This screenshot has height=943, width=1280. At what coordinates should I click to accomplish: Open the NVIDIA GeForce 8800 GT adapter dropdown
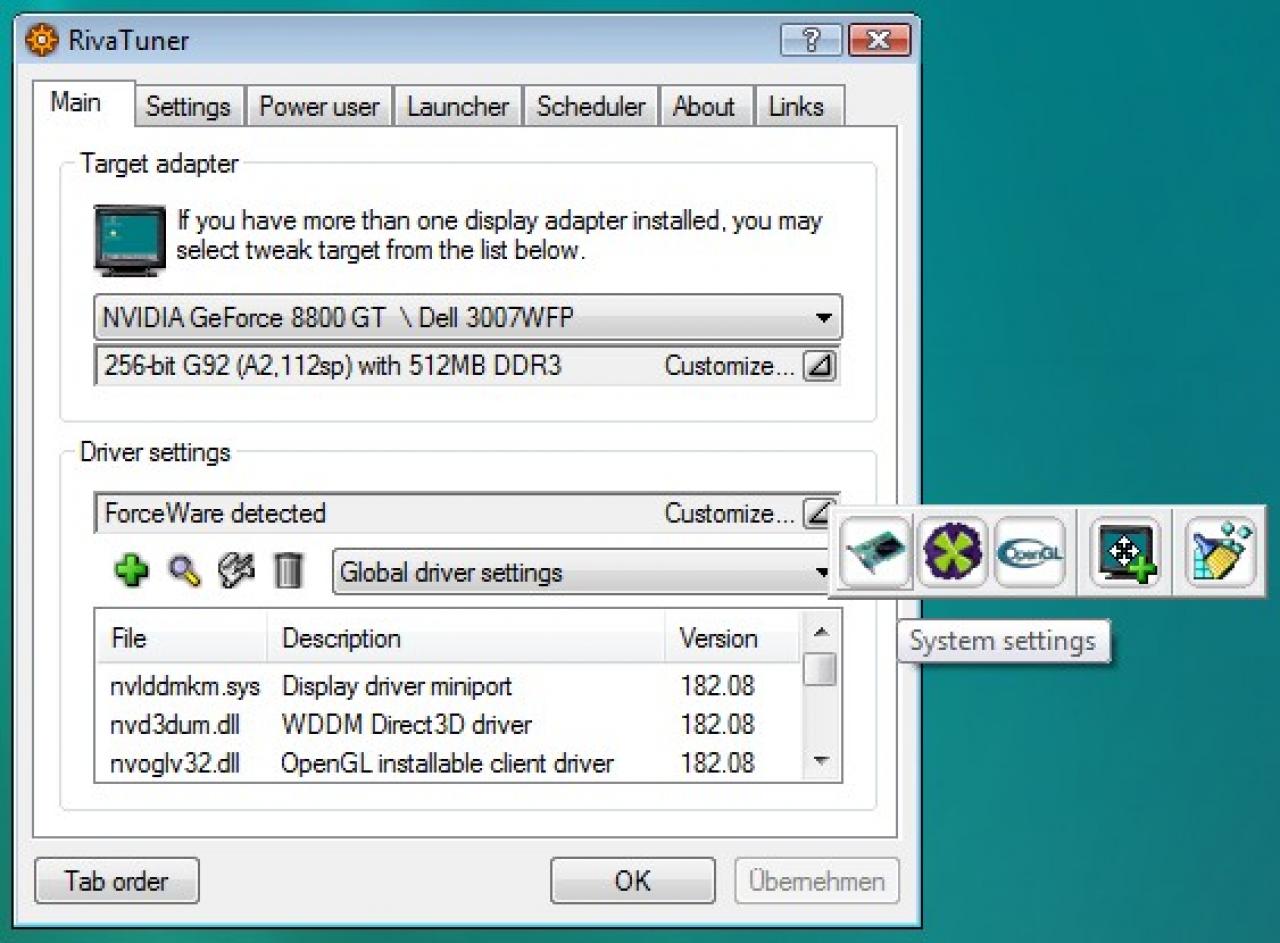tap(468, 318)
